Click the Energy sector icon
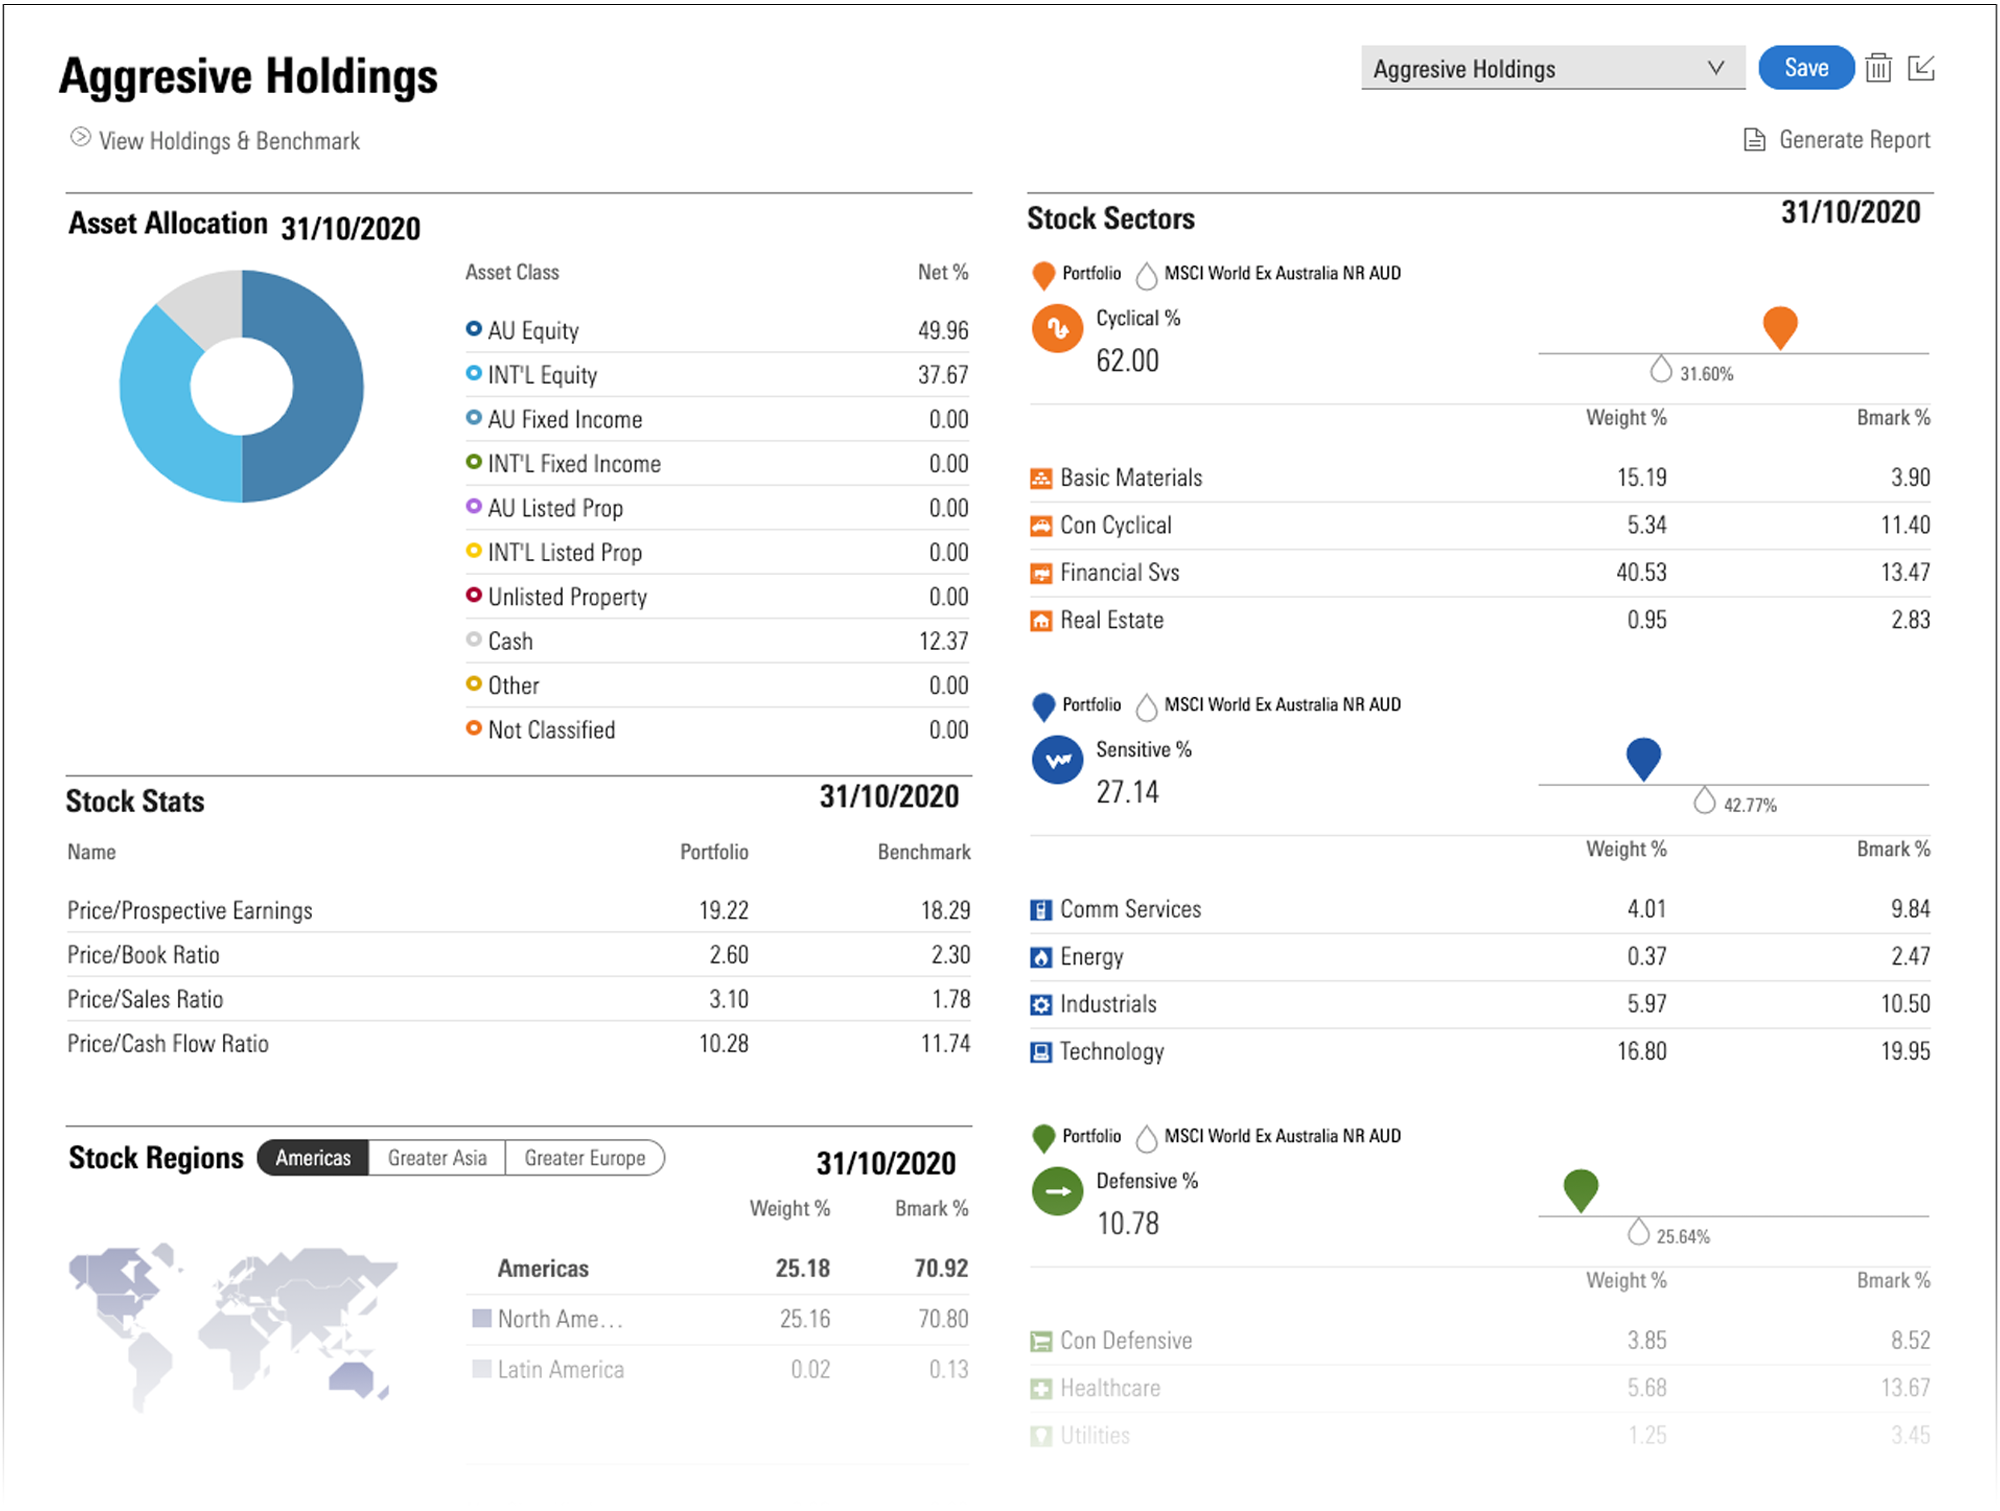2000x1511 pixels. point(1041,958)
